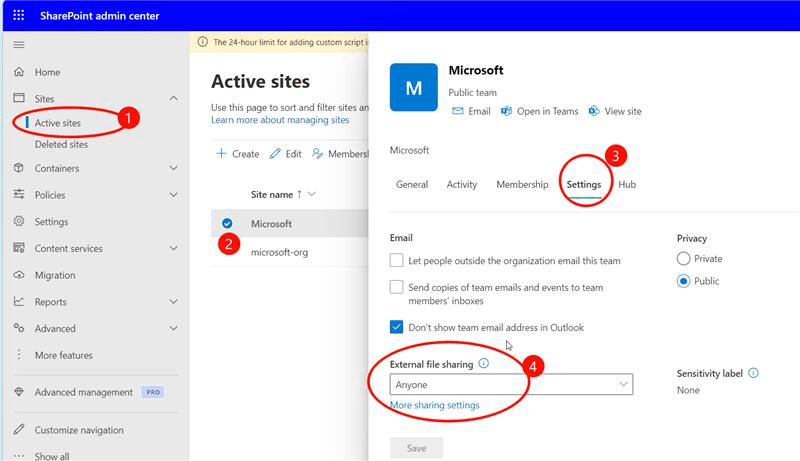Open the External file sharing dropdown

tap(511, 385)
